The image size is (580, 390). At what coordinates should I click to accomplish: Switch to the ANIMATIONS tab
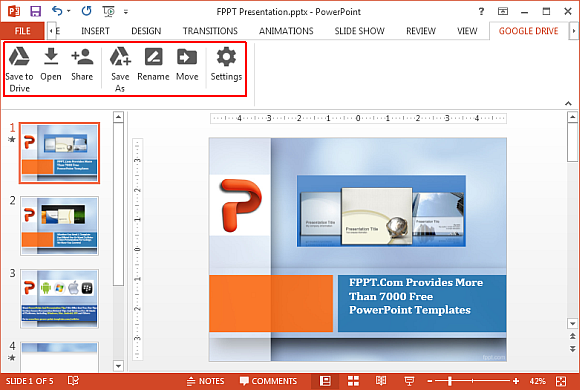coord(286,31)
